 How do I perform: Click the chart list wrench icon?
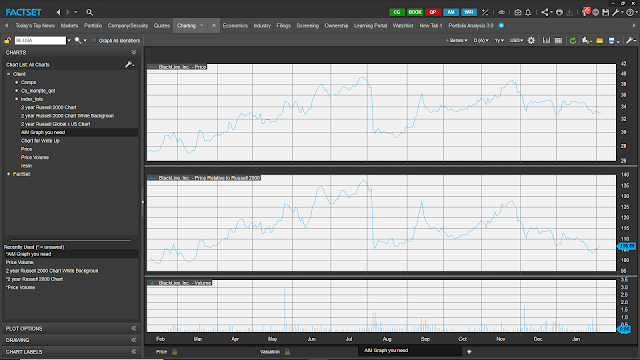(x=129, y=64)
